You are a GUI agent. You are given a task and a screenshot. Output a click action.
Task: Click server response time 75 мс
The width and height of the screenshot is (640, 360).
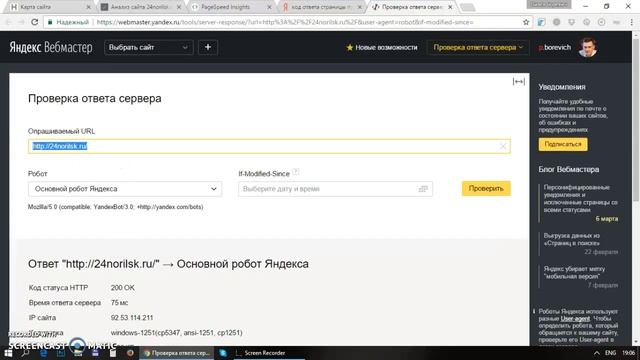pos(119,303)
